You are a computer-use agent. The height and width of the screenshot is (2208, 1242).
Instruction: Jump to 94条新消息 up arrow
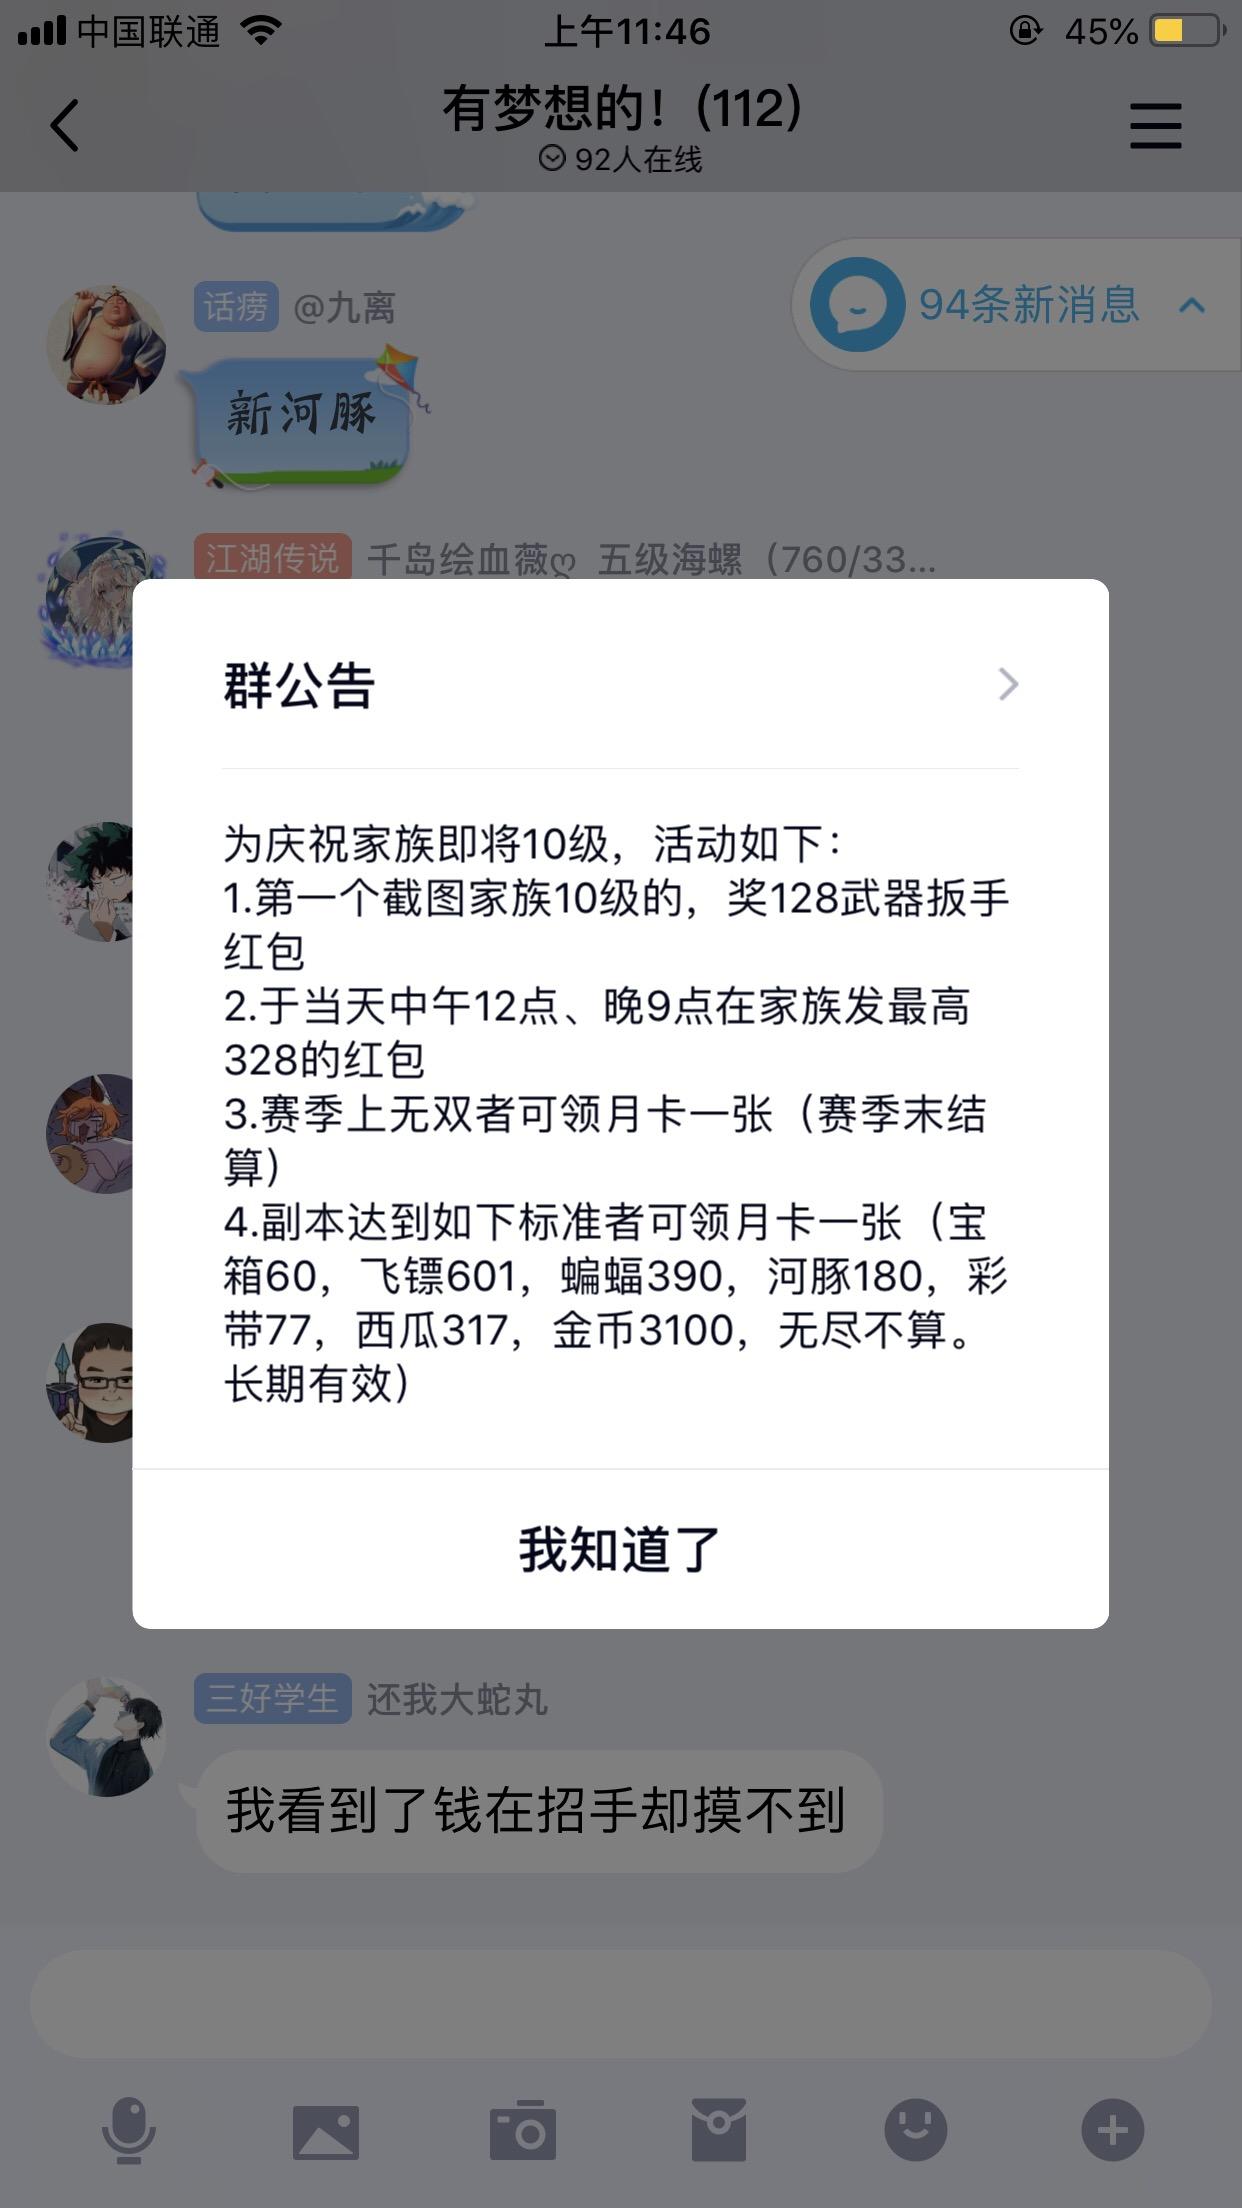tap(1192, 305)
